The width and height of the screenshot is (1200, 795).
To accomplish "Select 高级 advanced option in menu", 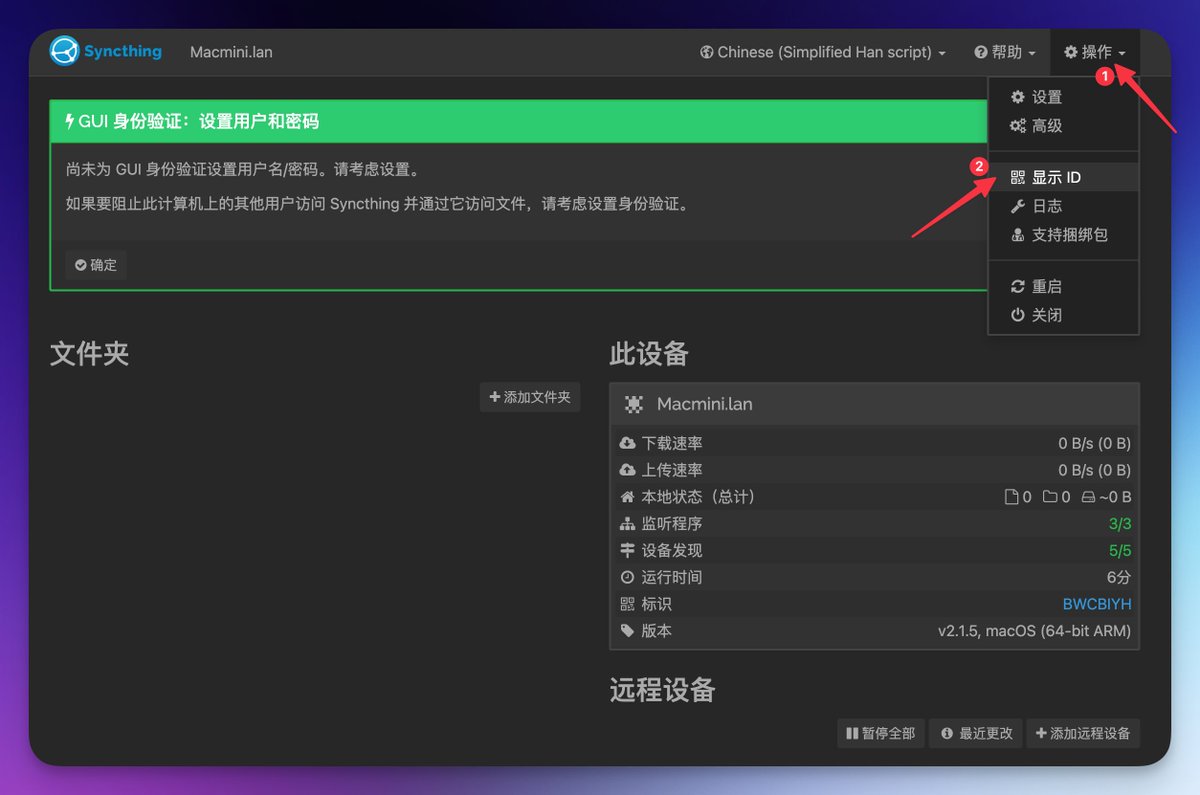I will (x=1063, y=126).
